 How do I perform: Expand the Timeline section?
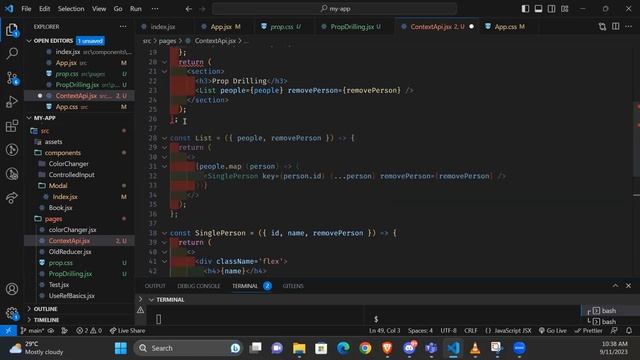point(29,320)
